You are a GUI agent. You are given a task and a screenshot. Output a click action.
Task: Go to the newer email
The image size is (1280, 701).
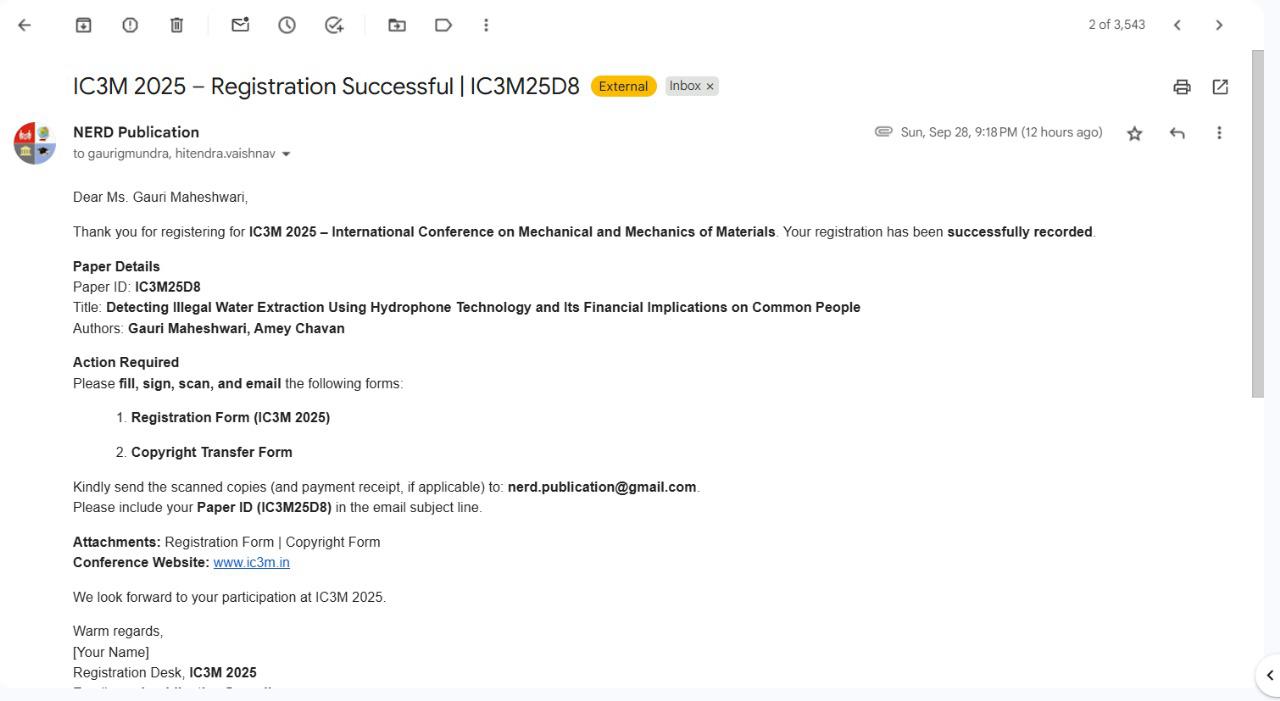[x=1177, y=25]
